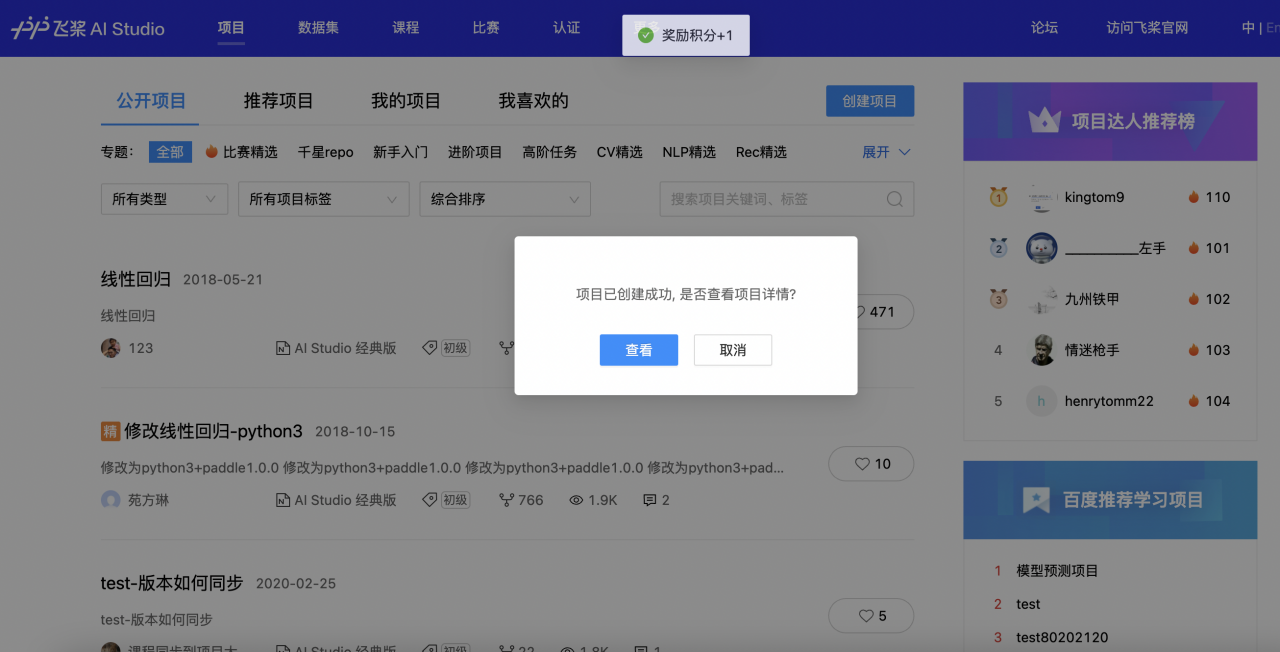Viewport: 1280px width, 652px height.
Task: Open 比赛 in the top navigation
Action: coord(486,28)
